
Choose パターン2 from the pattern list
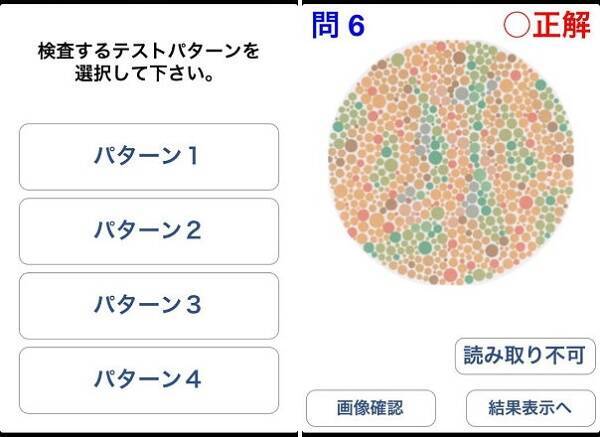point(148,231)
